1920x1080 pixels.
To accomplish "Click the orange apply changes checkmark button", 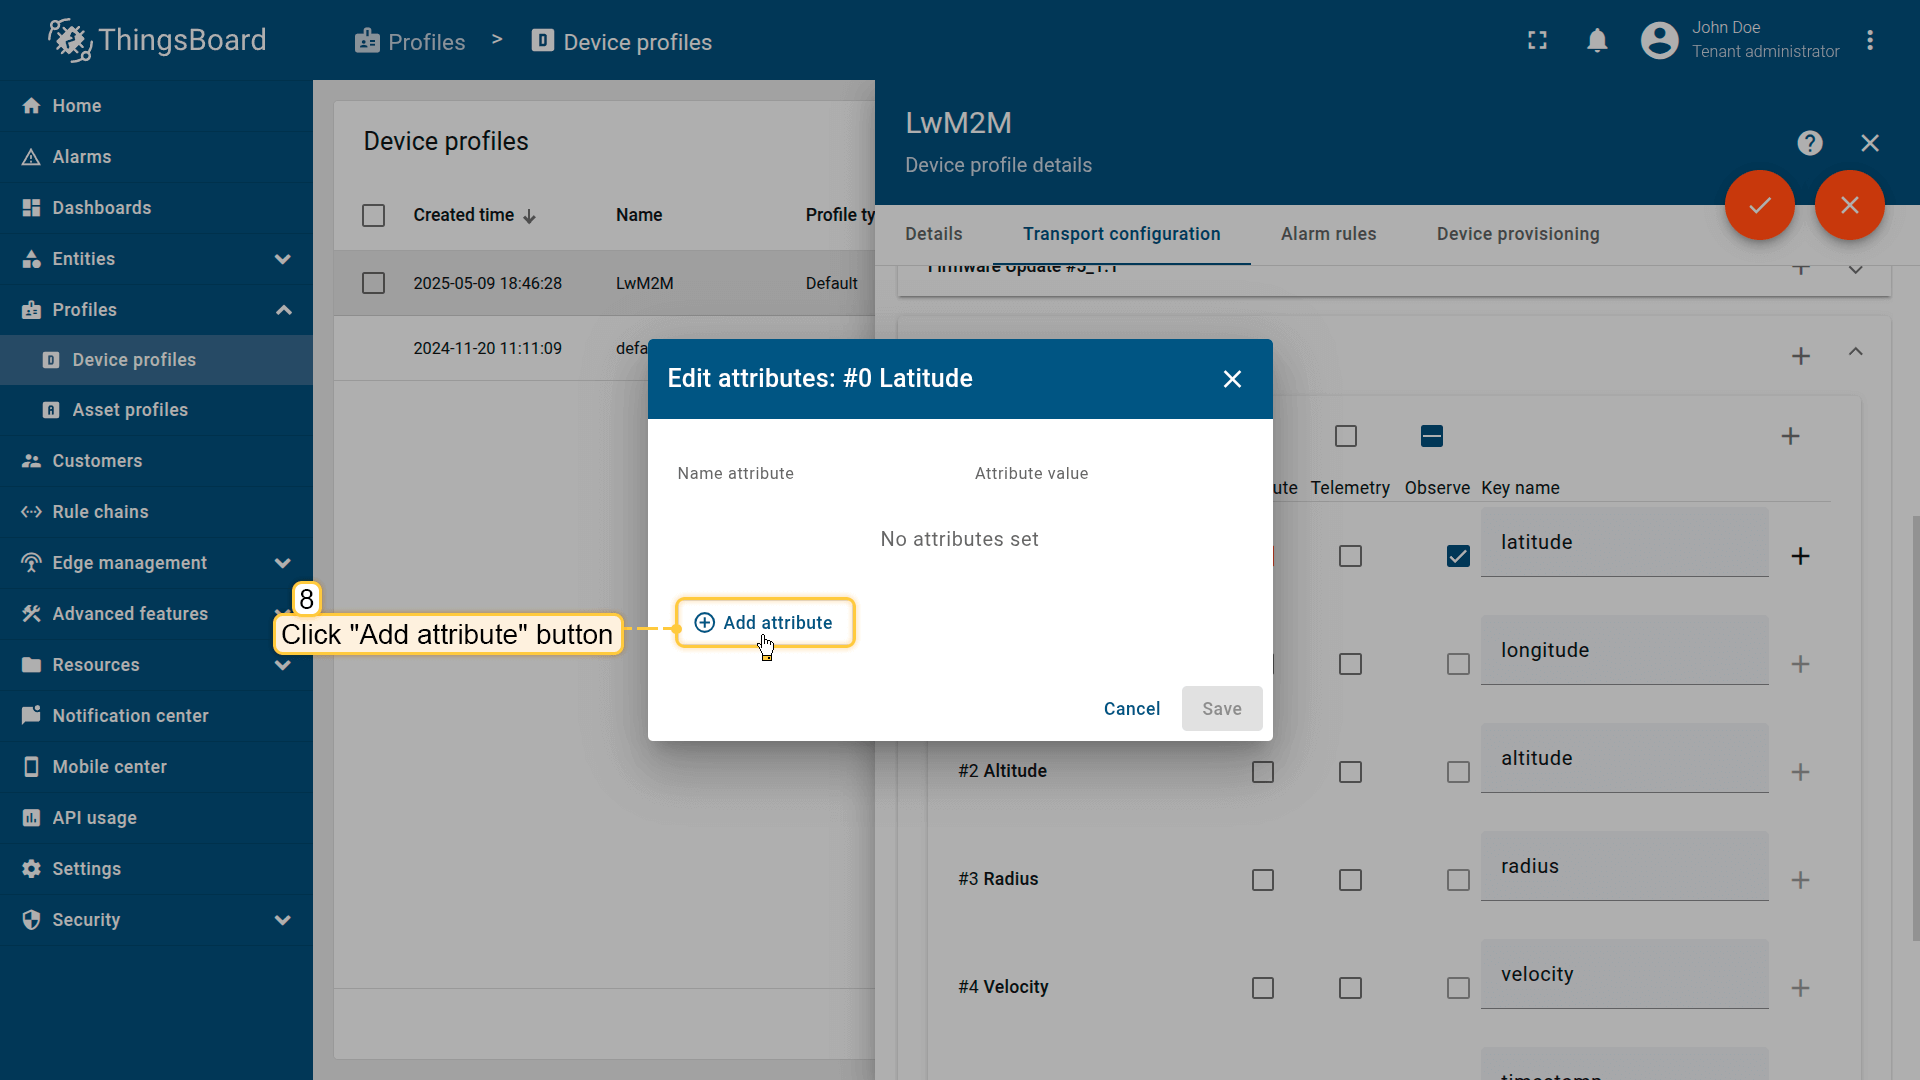I will pyautogui.click(x=1759, y=205).
